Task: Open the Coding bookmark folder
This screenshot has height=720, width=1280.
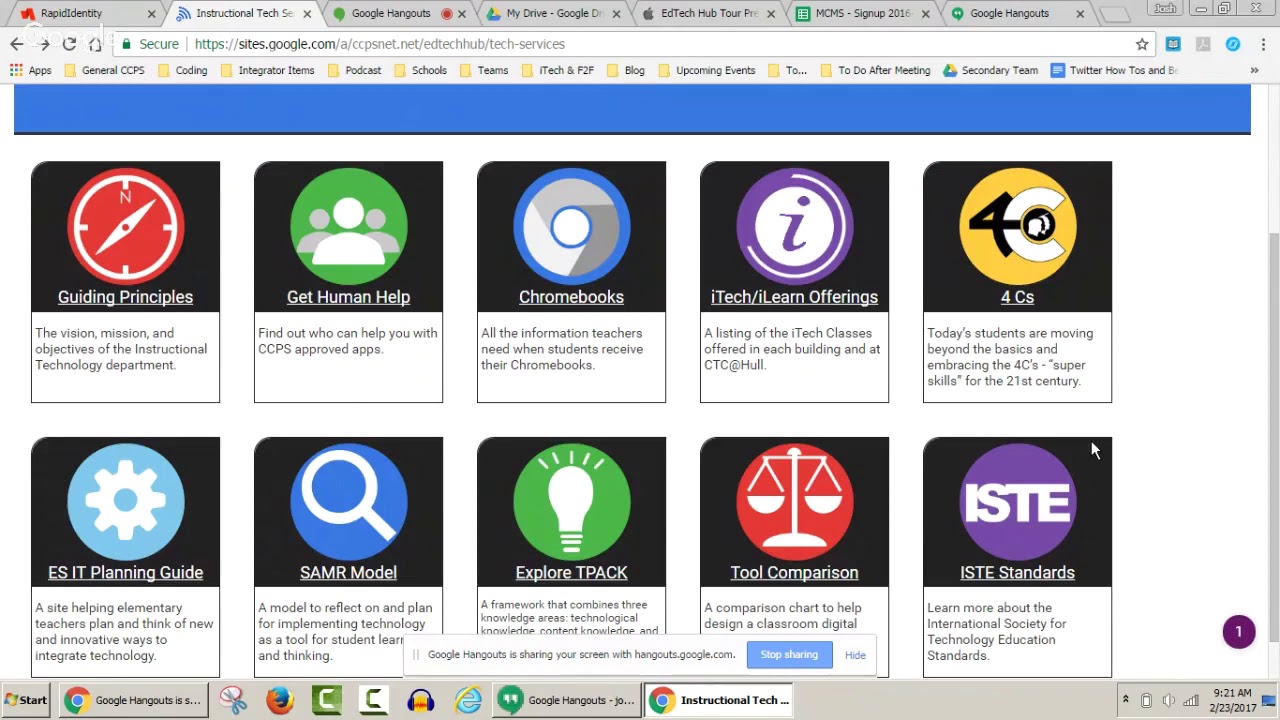Action: (182, 70)
